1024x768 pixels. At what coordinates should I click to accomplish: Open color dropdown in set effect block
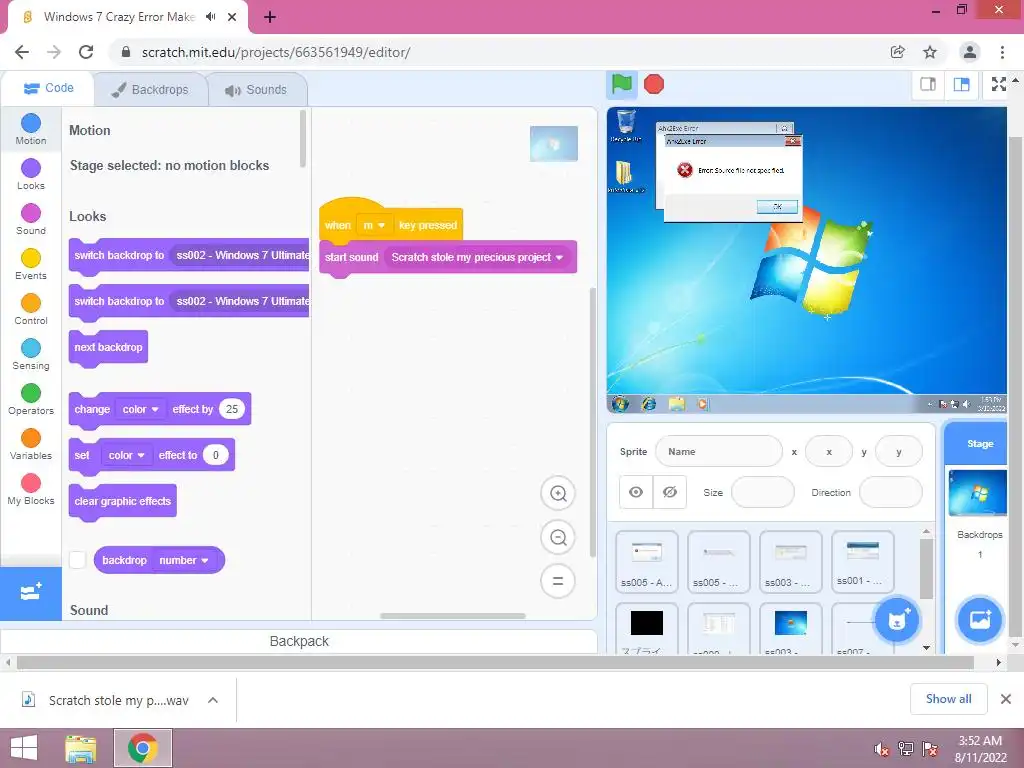point(126,455)
